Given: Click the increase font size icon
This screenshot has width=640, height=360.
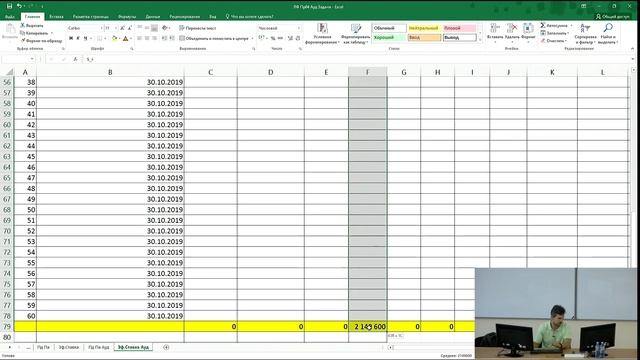Looking at the screenshot, I should (122, 28).
